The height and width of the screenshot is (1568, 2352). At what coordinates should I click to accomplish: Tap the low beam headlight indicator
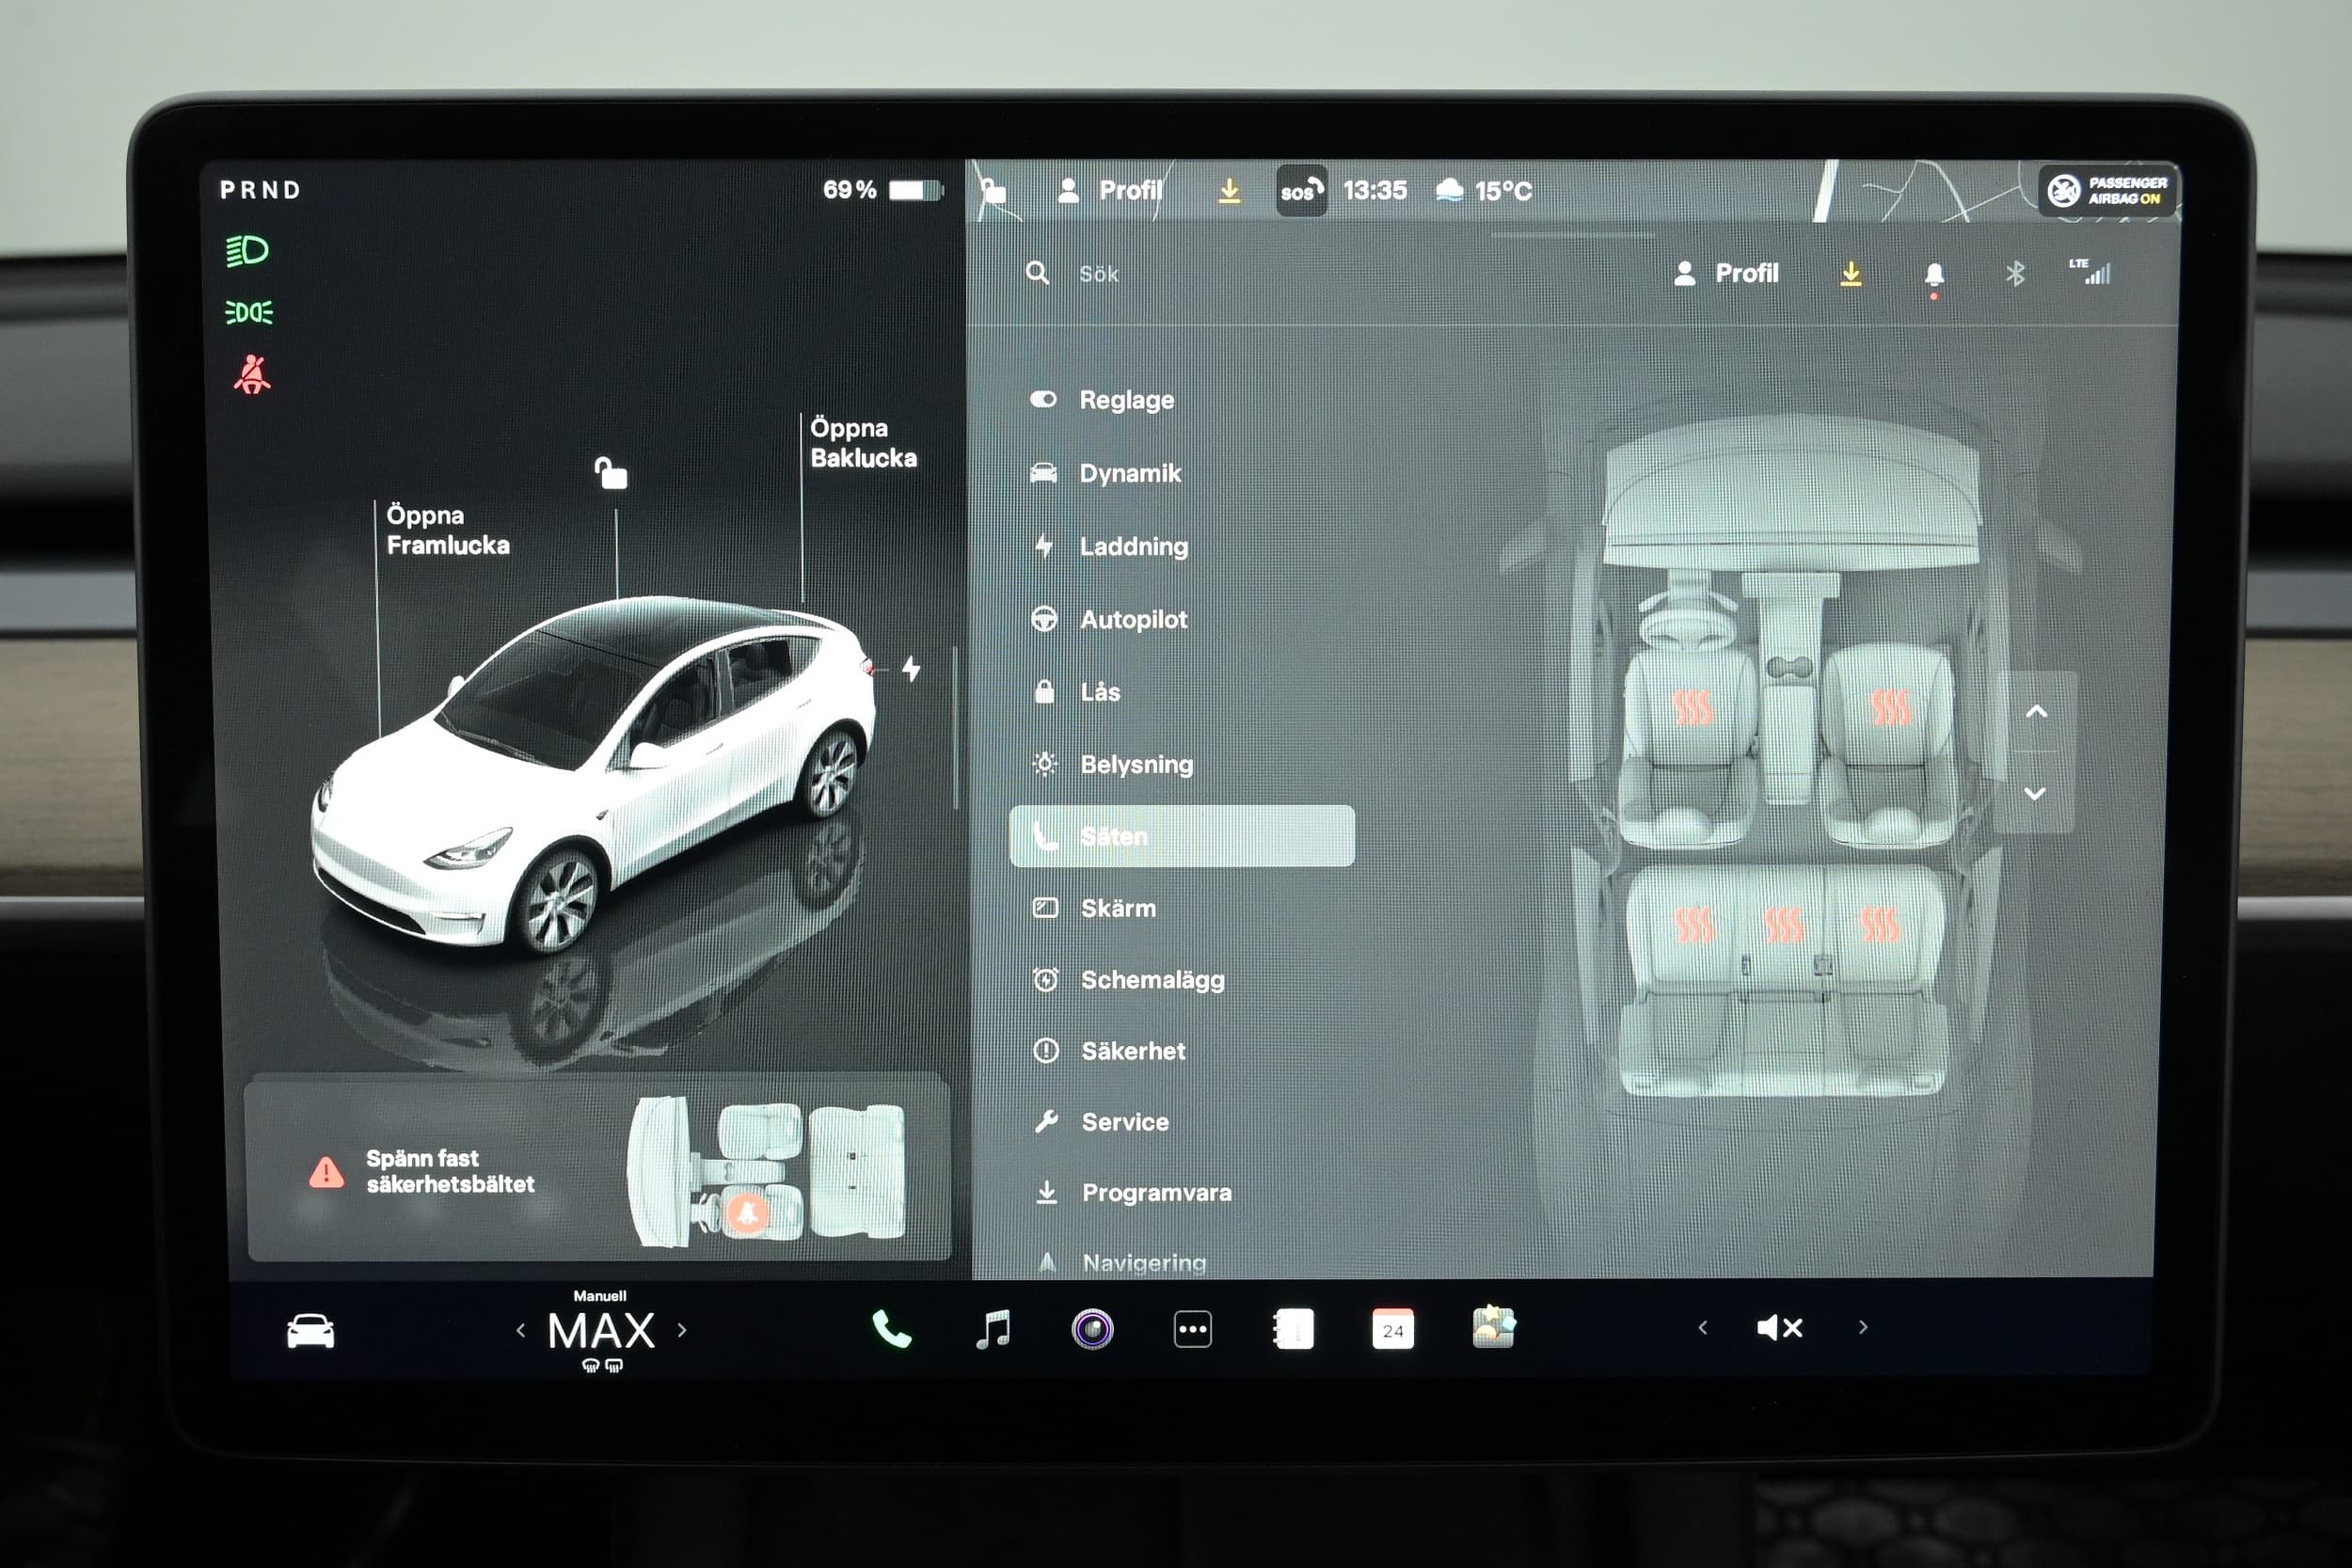[x=247, y=250]
